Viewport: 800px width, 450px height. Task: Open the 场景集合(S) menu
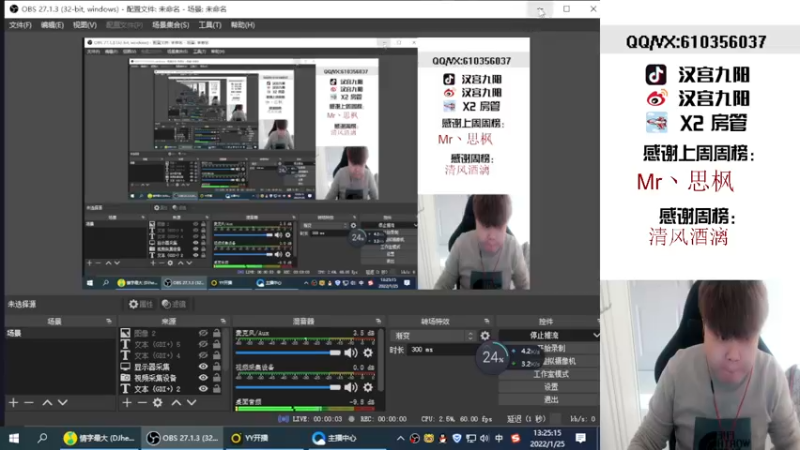170,24
